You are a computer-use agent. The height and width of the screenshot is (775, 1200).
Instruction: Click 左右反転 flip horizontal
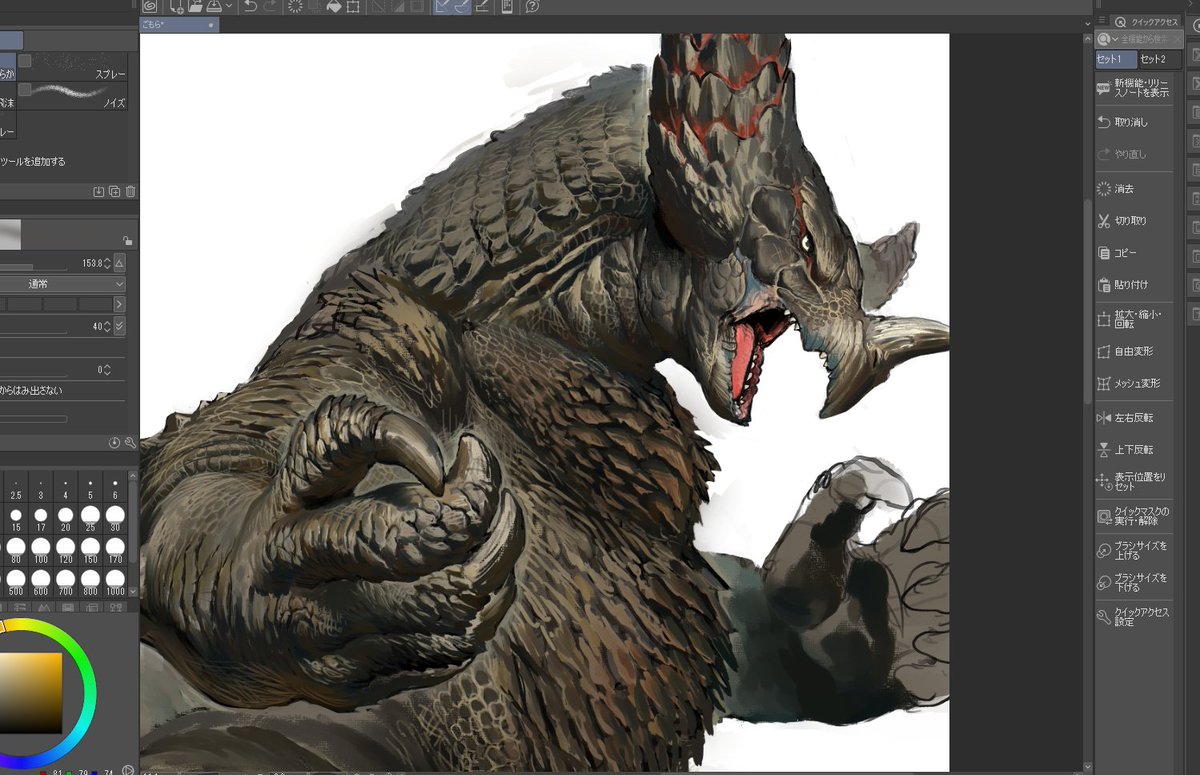pyautogui.click(x=1136, y=417)
